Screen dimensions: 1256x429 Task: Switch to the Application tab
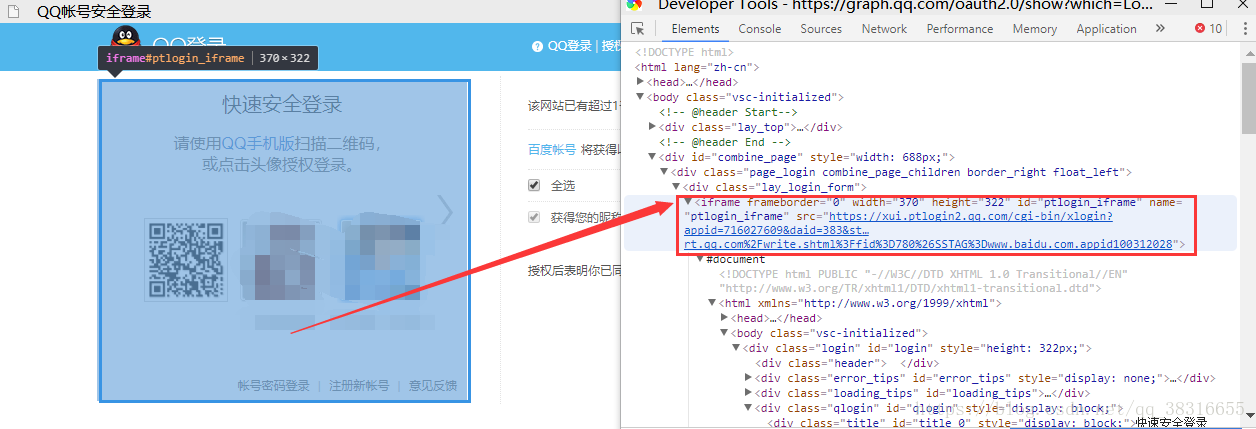tap(1106, 29)
